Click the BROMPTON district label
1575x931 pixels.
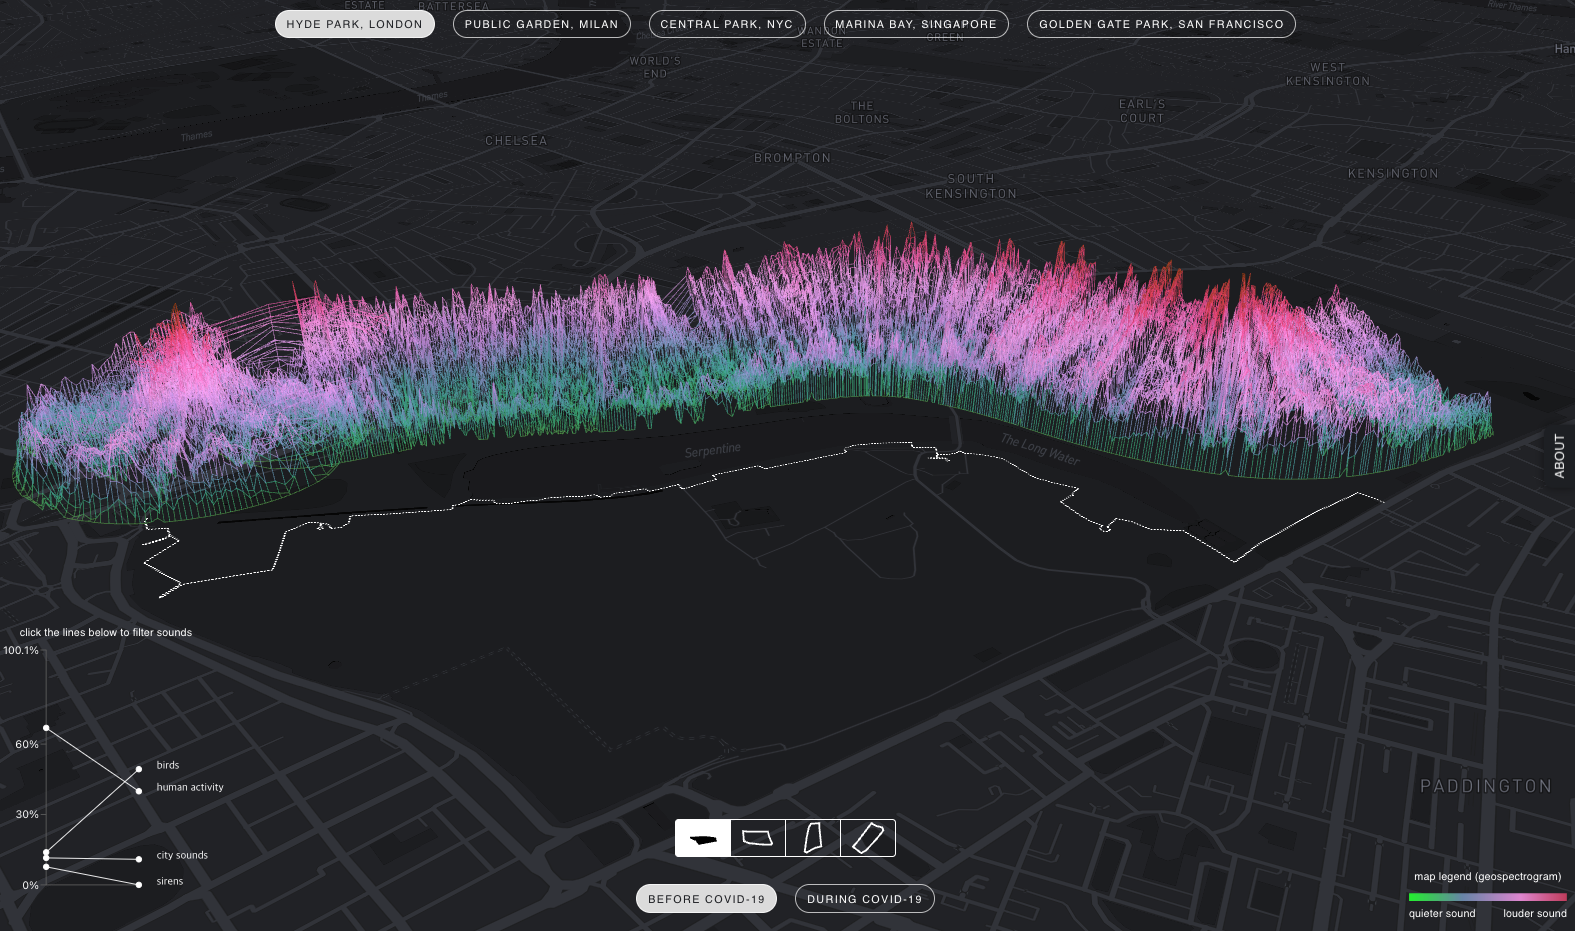[792, 158]
